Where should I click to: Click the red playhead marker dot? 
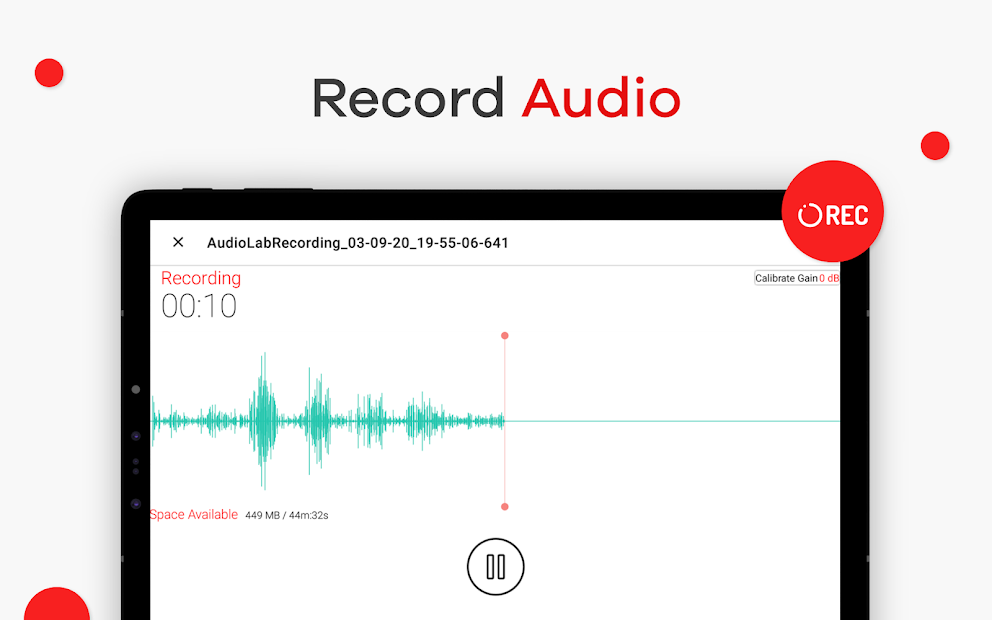504,336
